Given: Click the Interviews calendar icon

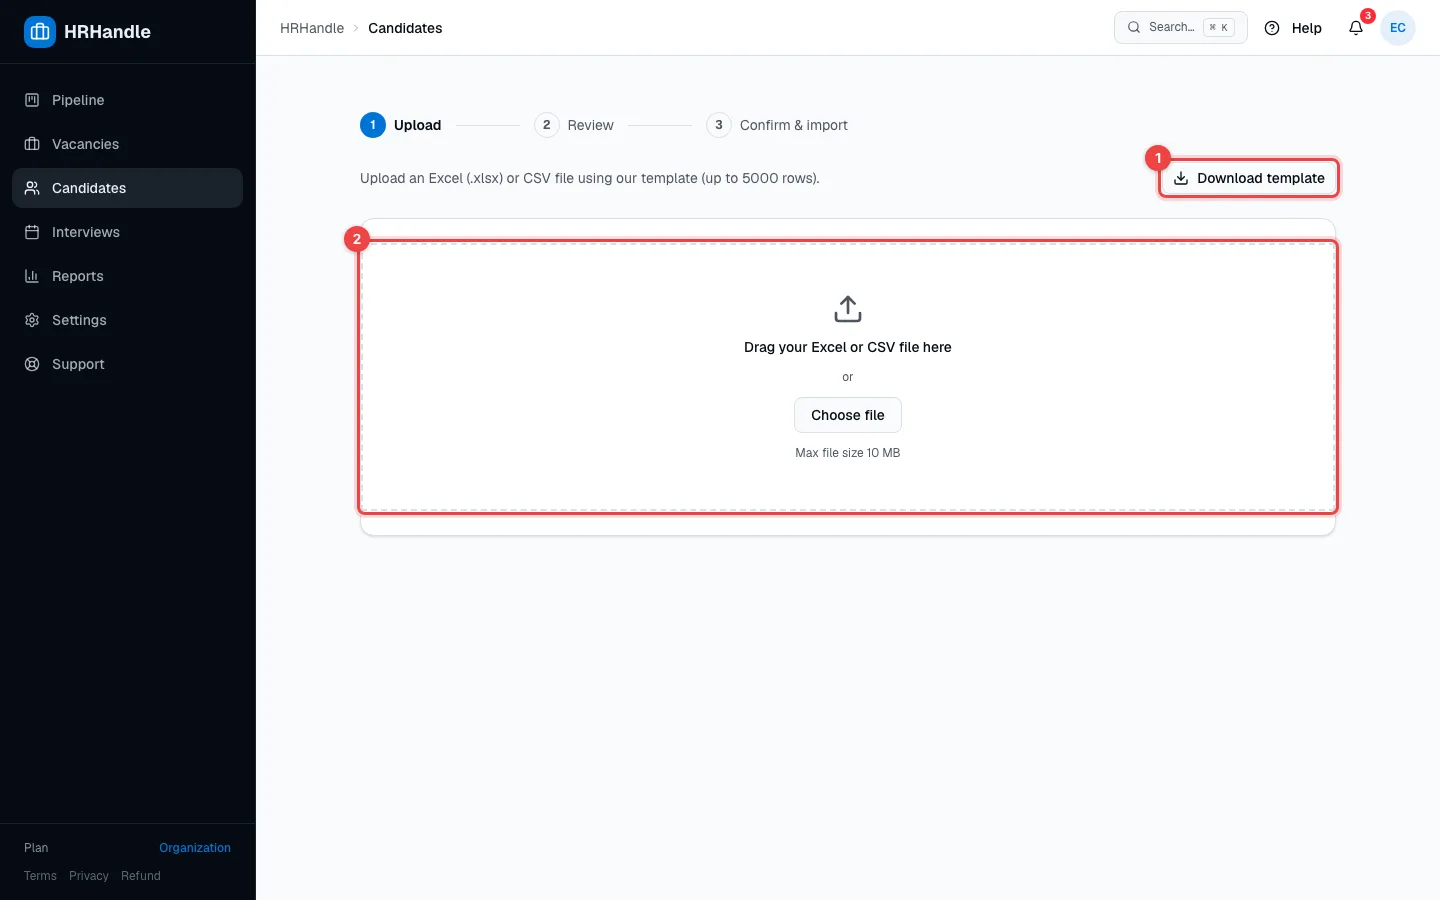Looking at the screenshot, I should tap(32, 232).
